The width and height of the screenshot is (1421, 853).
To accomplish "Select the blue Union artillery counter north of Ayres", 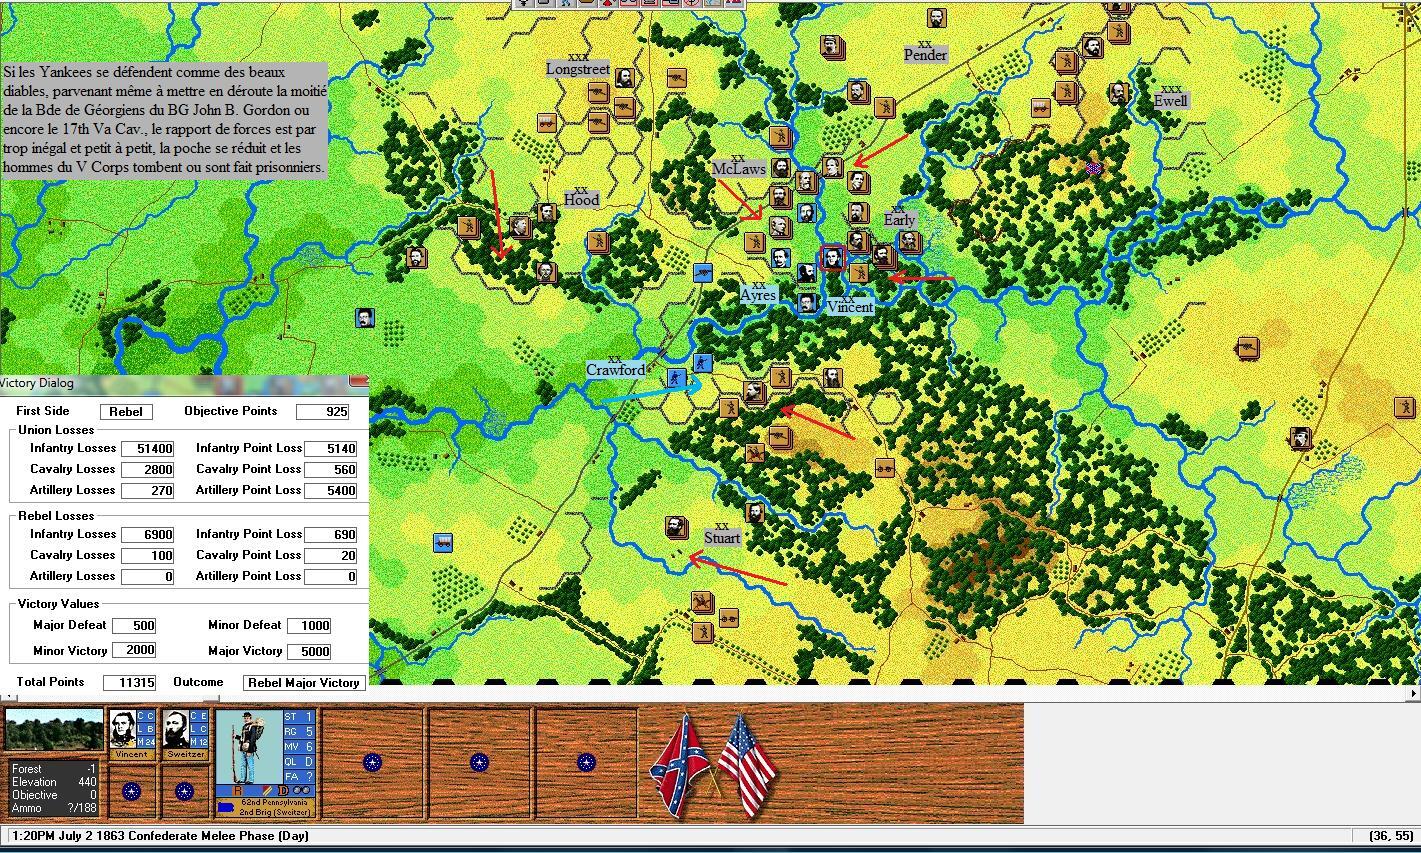I will [x=703, y=272].
